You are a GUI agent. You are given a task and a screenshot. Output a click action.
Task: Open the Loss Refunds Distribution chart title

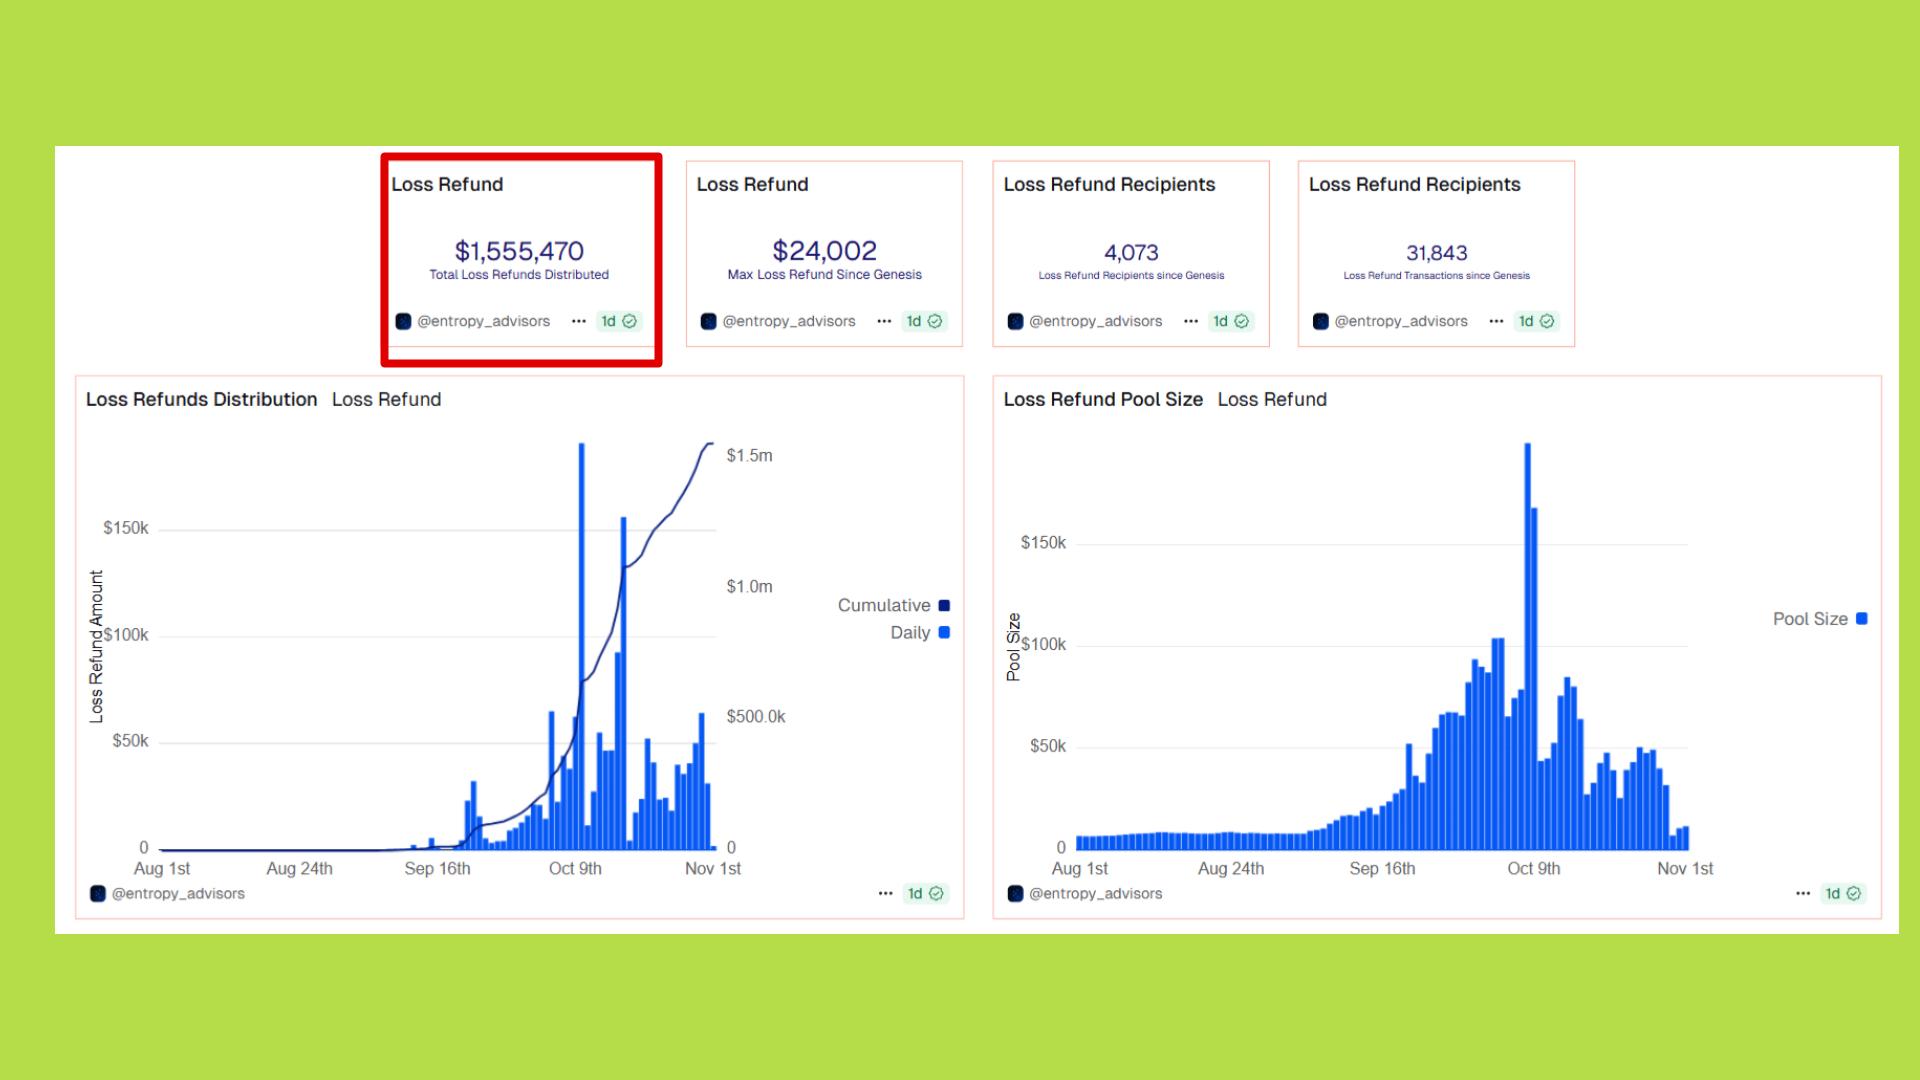click(x=201, y=399)
